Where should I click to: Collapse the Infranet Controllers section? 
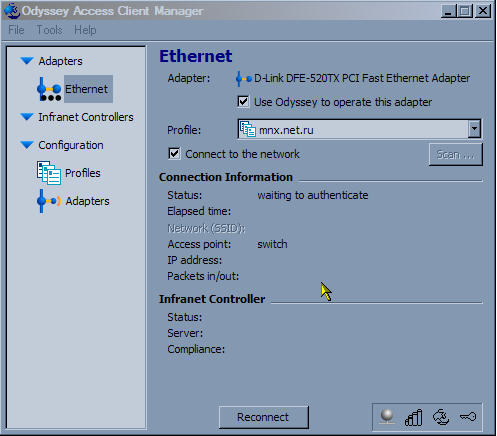[x=27, y=117]
